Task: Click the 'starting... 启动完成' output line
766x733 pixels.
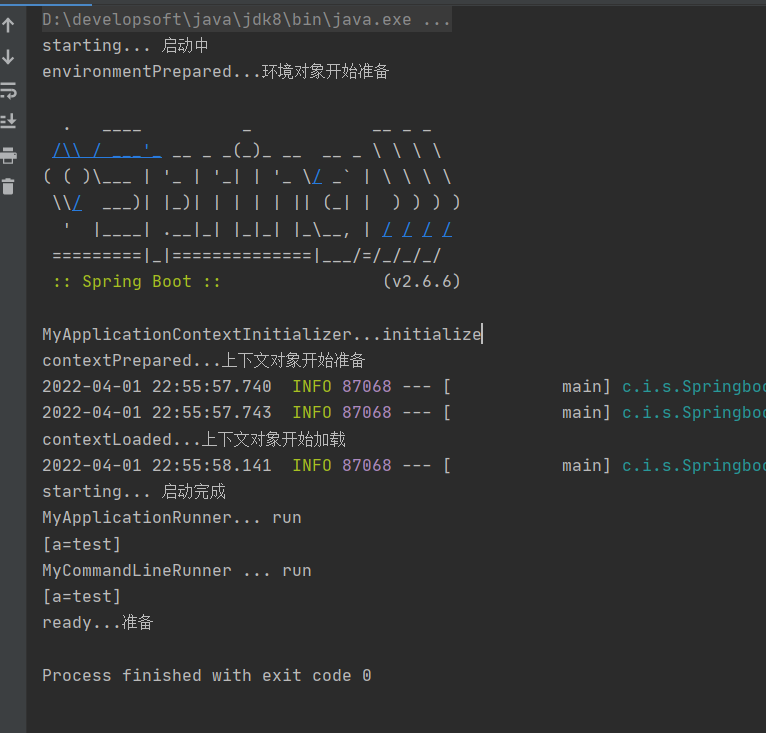Action: point(134,491)
